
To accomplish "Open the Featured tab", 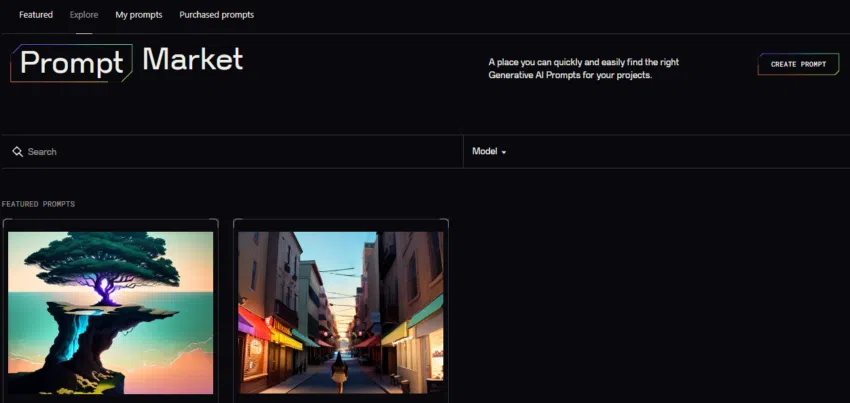I will [x=36, y=15].
